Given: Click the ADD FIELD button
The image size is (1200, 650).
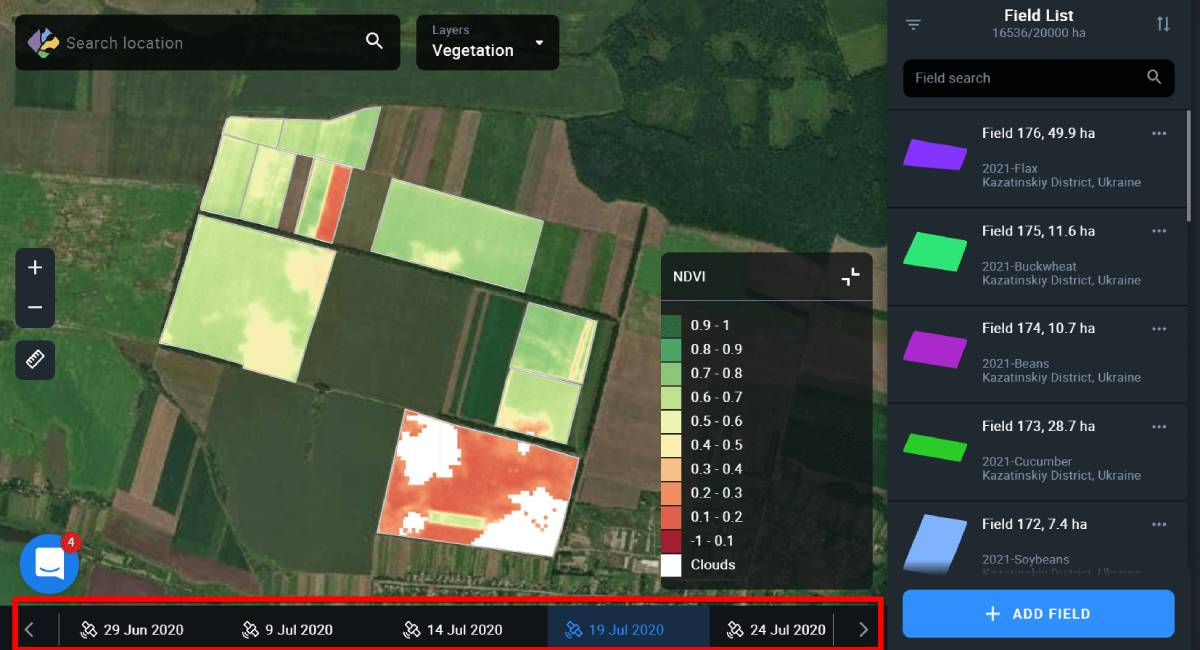Looking at the screenshot, I should point(1038,614).
